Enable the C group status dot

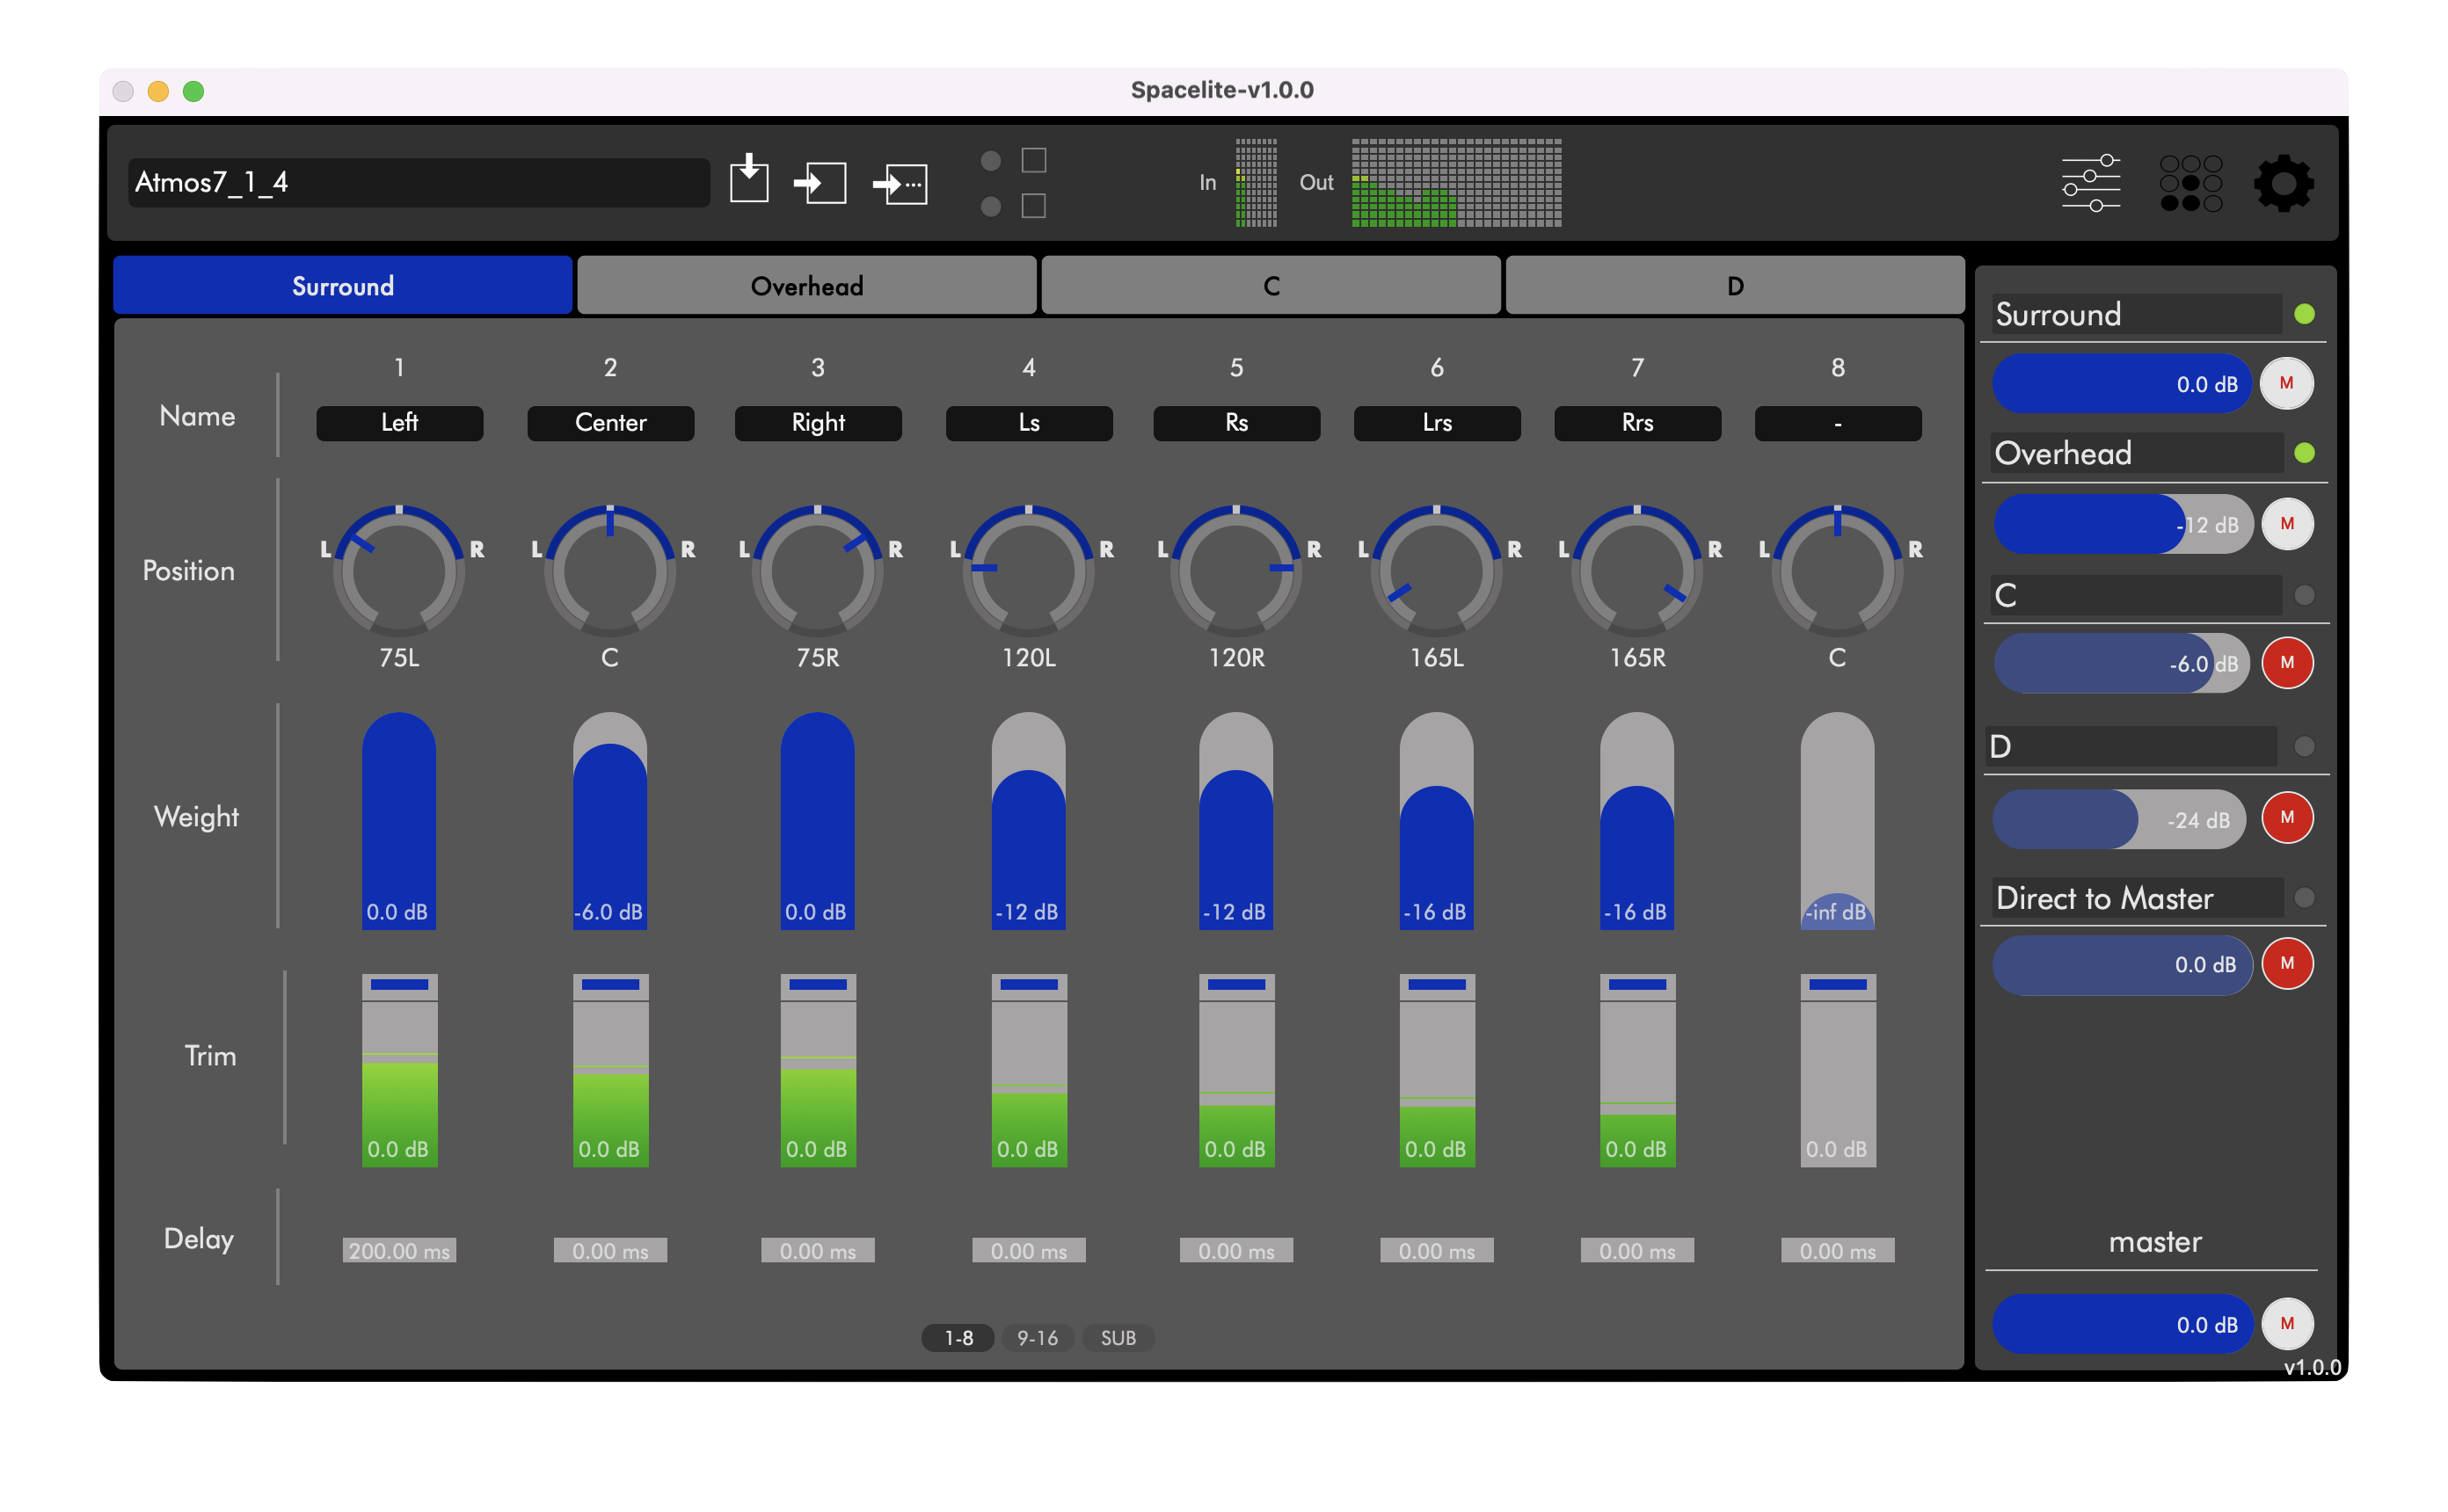pos(2304,596)
